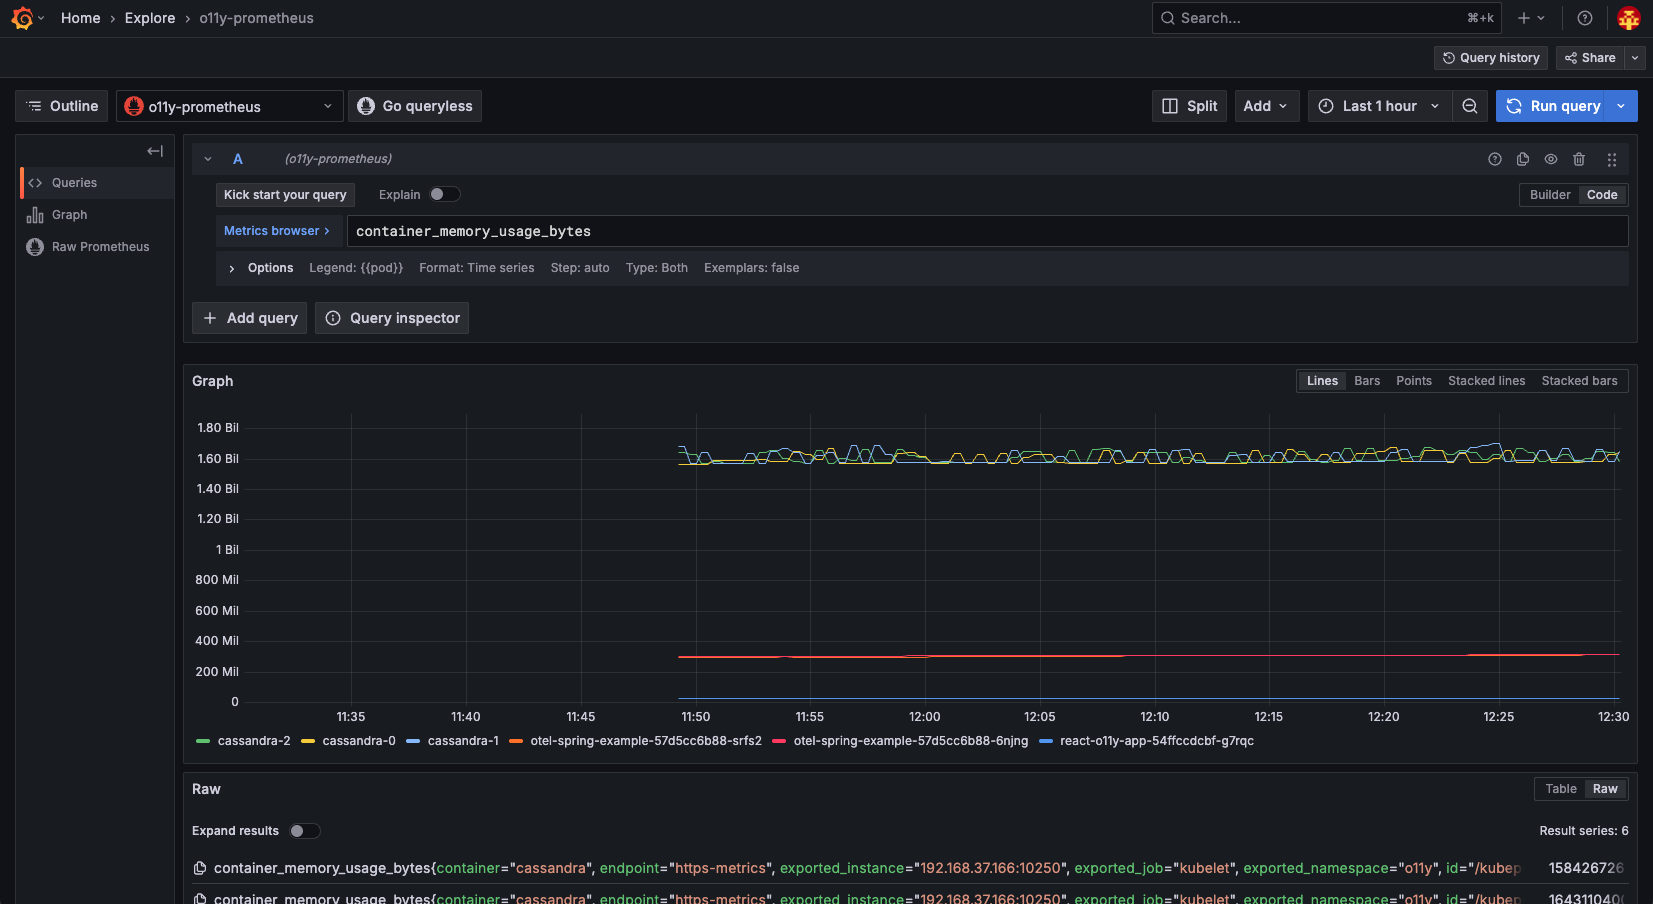Click Go queryless button
The height and width of the screenshot is (904, 1653).
[415, 106]
